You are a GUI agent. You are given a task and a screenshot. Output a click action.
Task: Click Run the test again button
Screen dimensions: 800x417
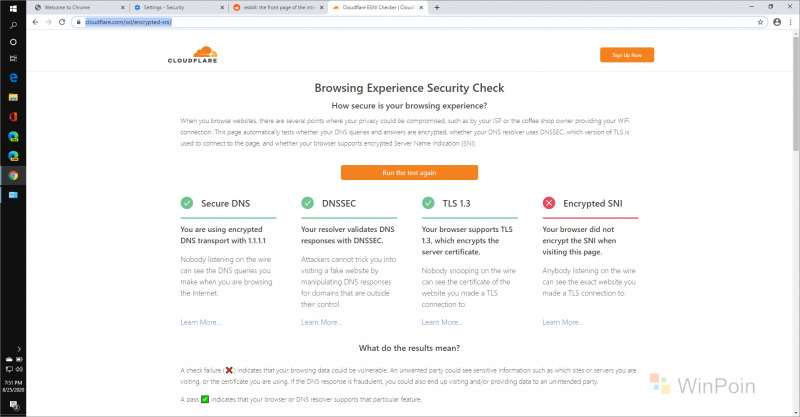click(x=409, y=173)
